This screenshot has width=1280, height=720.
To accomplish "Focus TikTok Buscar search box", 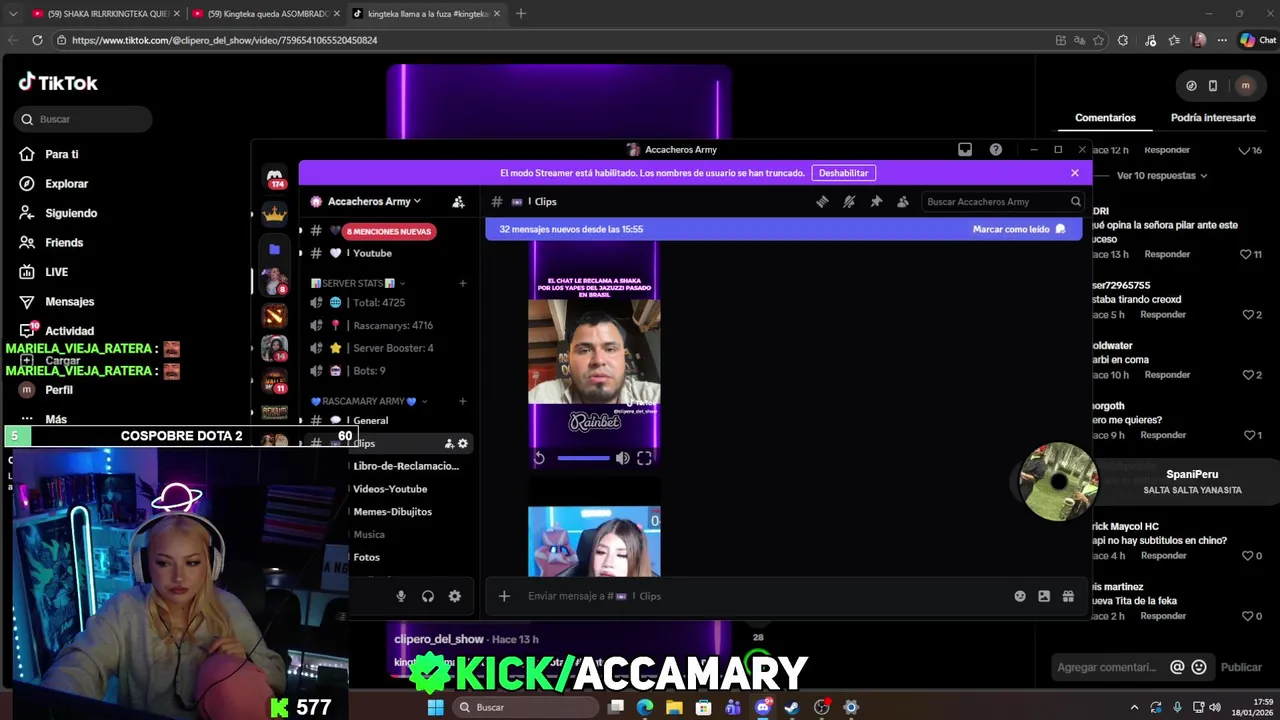I will point(83,119).
